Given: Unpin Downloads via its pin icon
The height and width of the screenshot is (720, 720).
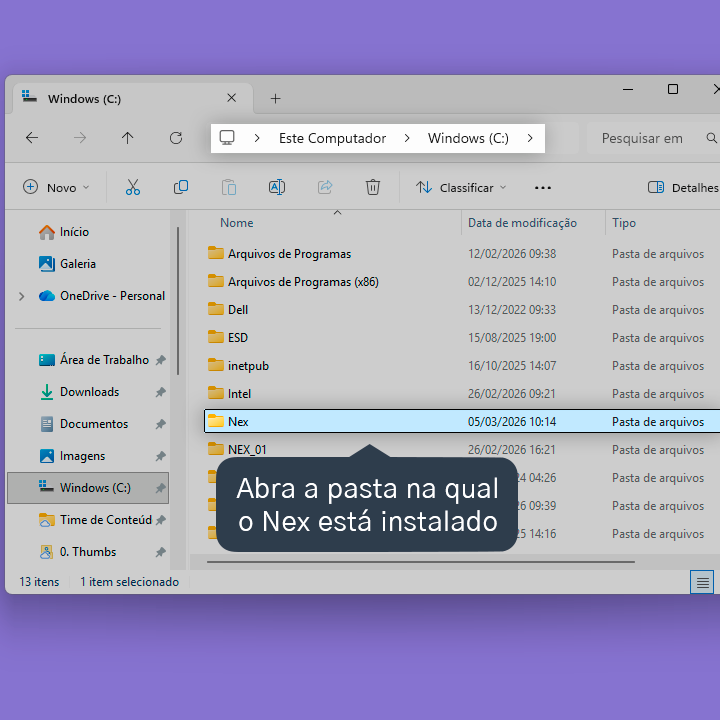Looking at the screenshot, I should (x=160, y=392).
